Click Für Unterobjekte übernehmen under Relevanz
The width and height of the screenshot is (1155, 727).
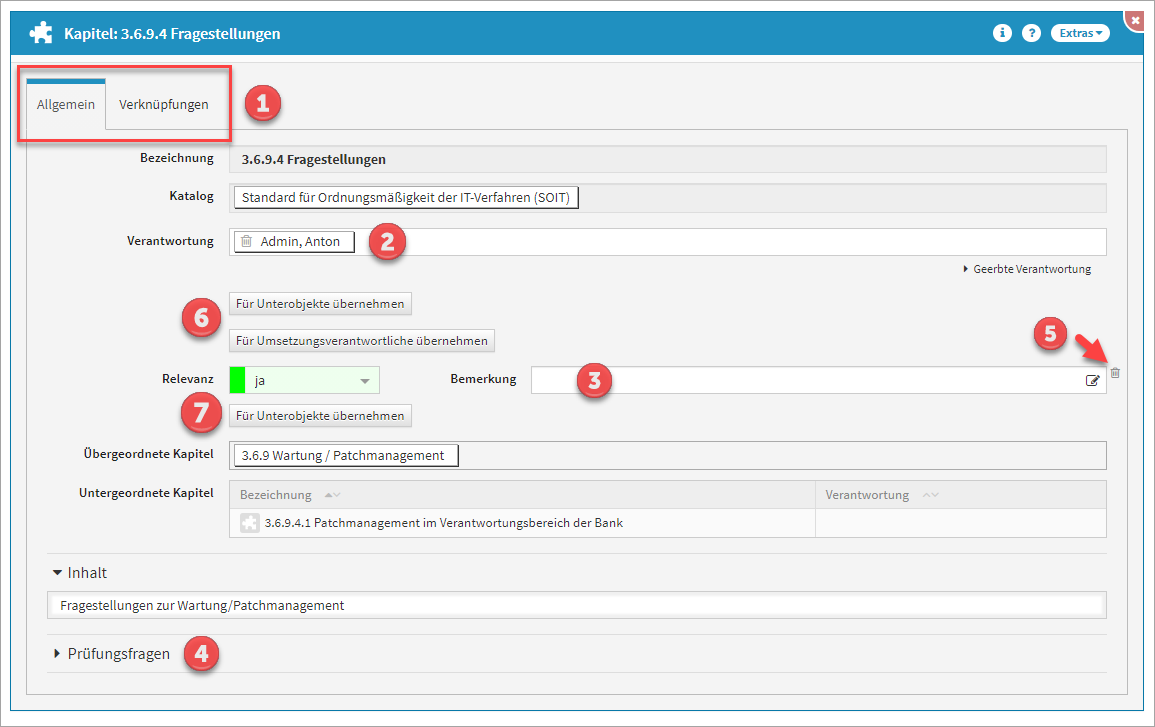(x=320, y=415)
